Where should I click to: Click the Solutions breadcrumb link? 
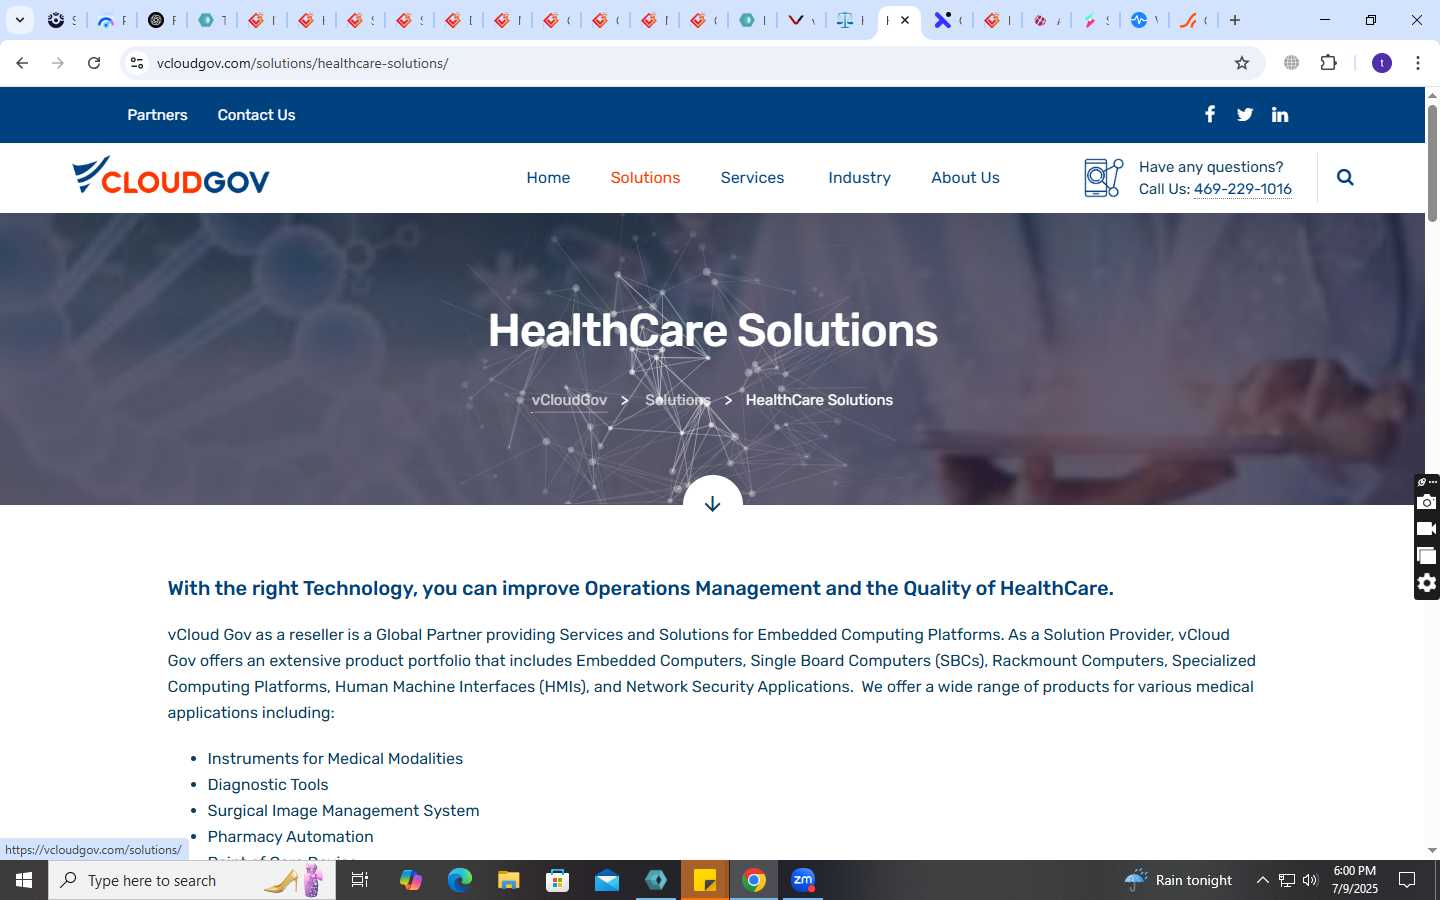tap(678, 400)
